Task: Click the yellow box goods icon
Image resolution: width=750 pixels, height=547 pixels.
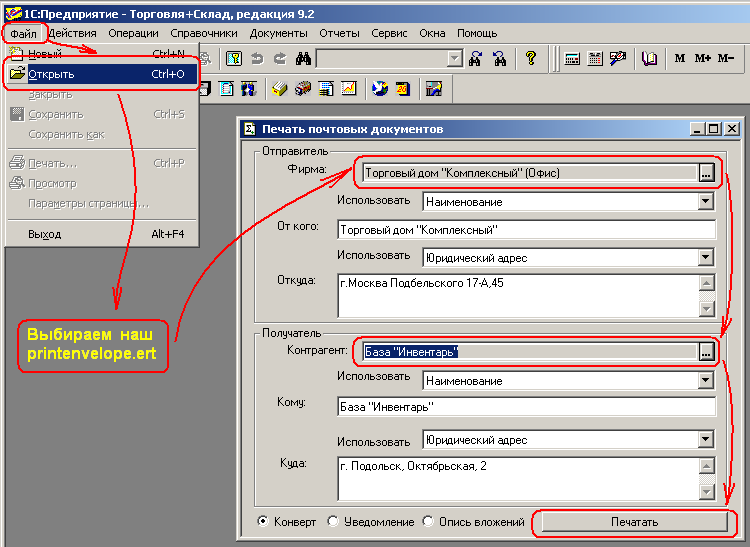Action: click(x=280, y=88)
